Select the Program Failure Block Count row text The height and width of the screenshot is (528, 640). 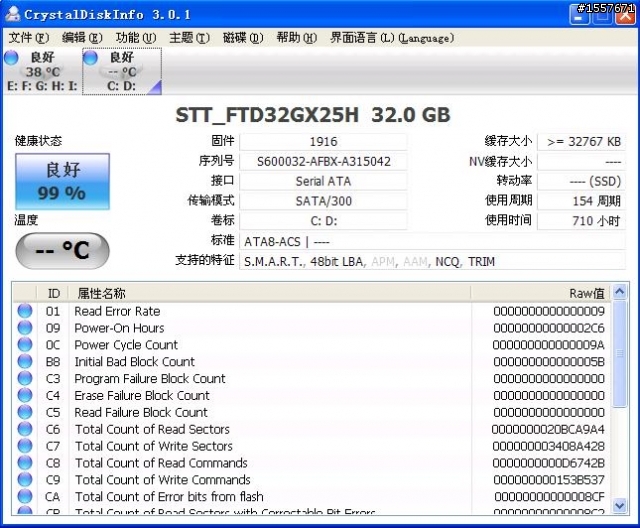coord(150,379)
